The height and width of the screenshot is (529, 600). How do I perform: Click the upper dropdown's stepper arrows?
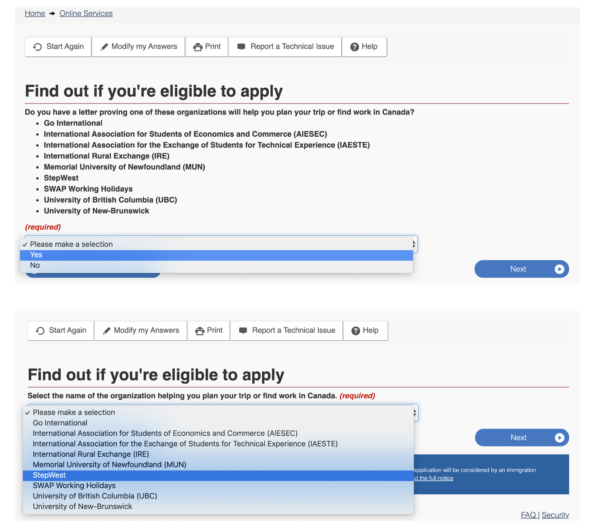(414, 244)
